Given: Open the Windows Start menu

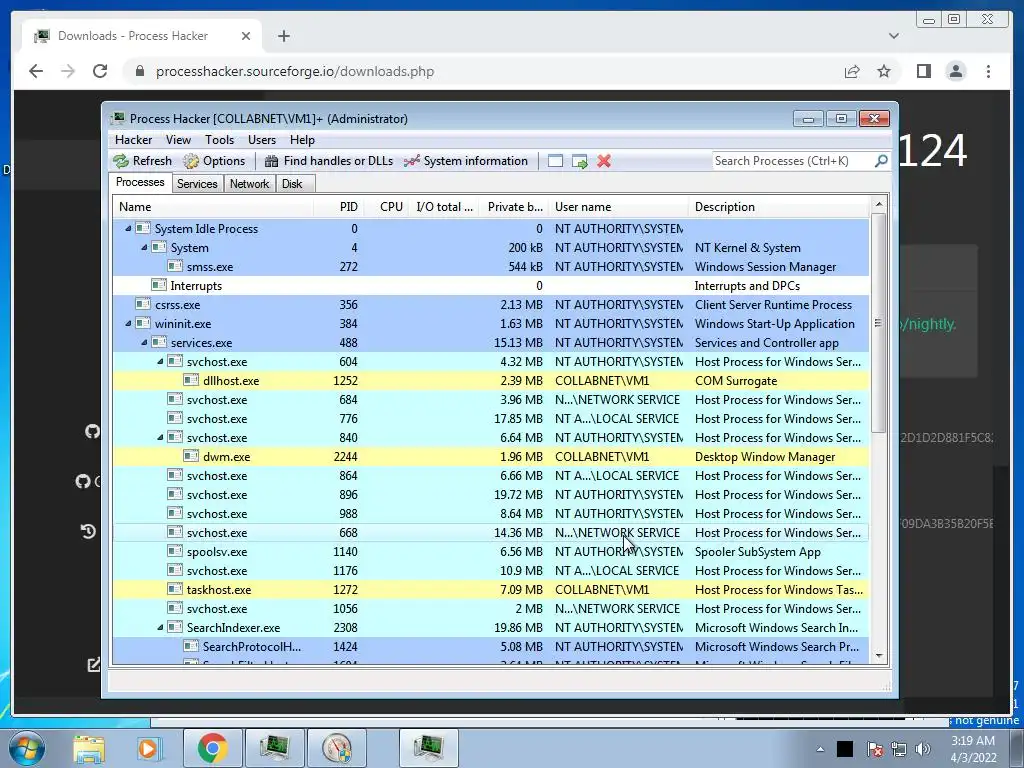Looking at the screenshot, I should pyautogui.click(x=27, y=748).
